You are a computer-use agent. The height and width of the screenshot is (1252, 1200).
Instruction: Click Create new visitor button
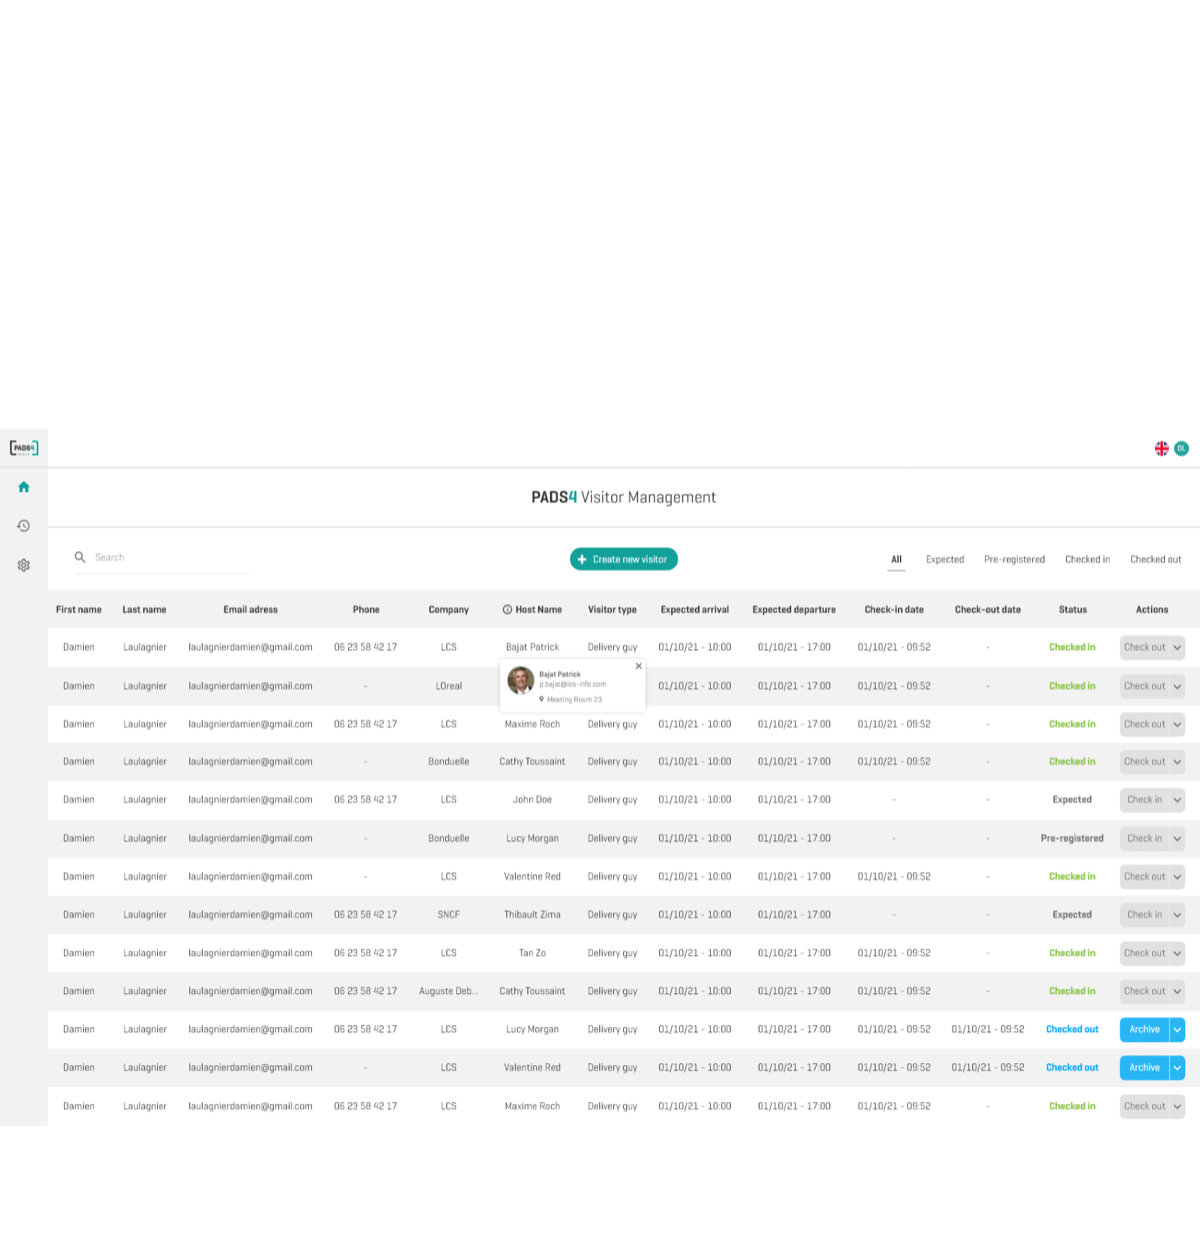coord(624,560)
